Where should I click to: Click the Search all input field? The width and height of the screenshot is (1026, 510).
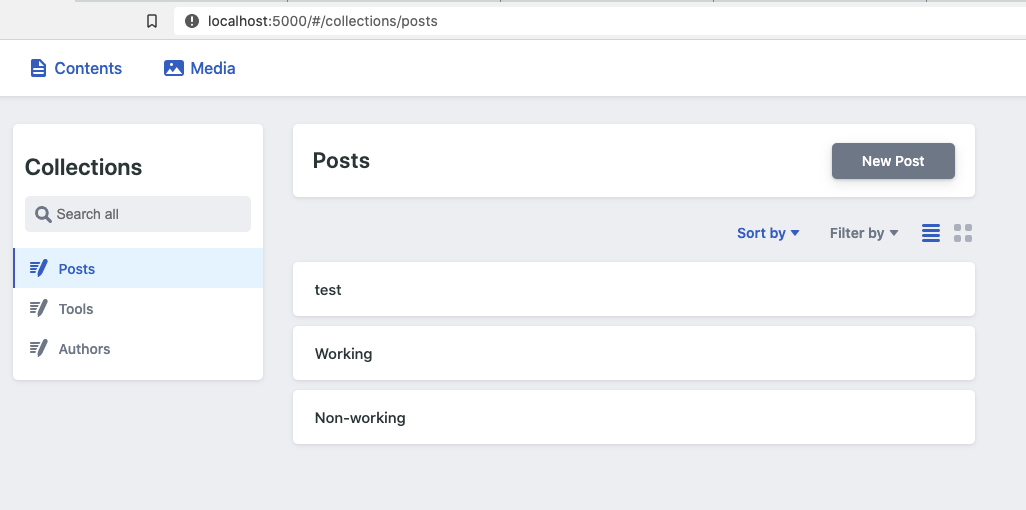tap(138, 214)
